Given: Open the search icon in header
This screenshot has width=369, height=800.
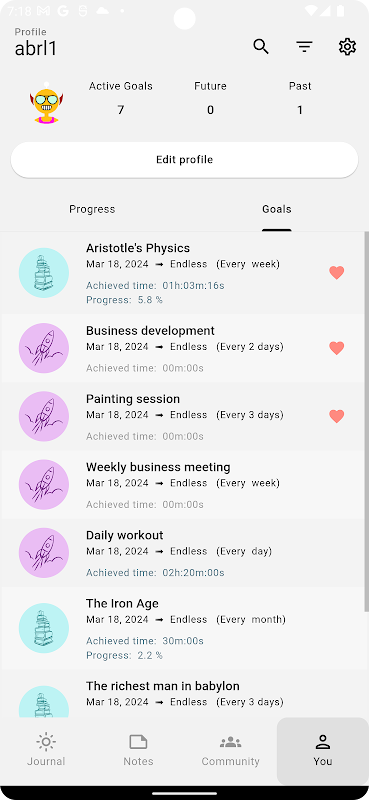Looking at the screenshot, I should point(261,47).
